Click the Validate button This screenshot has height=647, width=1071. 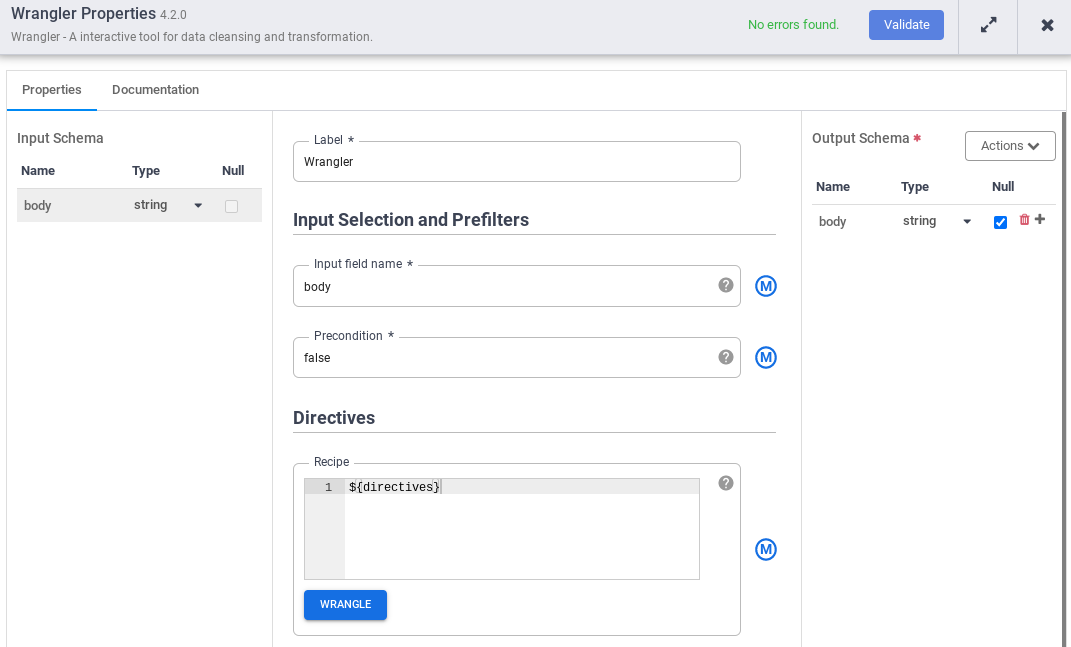[x=906, y=25]
